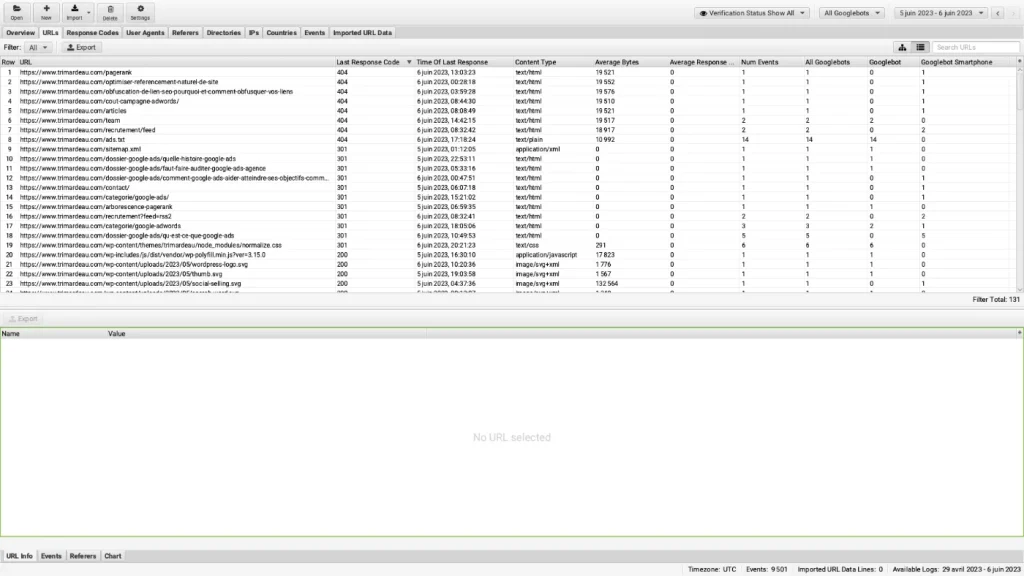Select the row for normalize.css
The image size is (1024, 576).
pyautogui.click(x=509, y=246)
